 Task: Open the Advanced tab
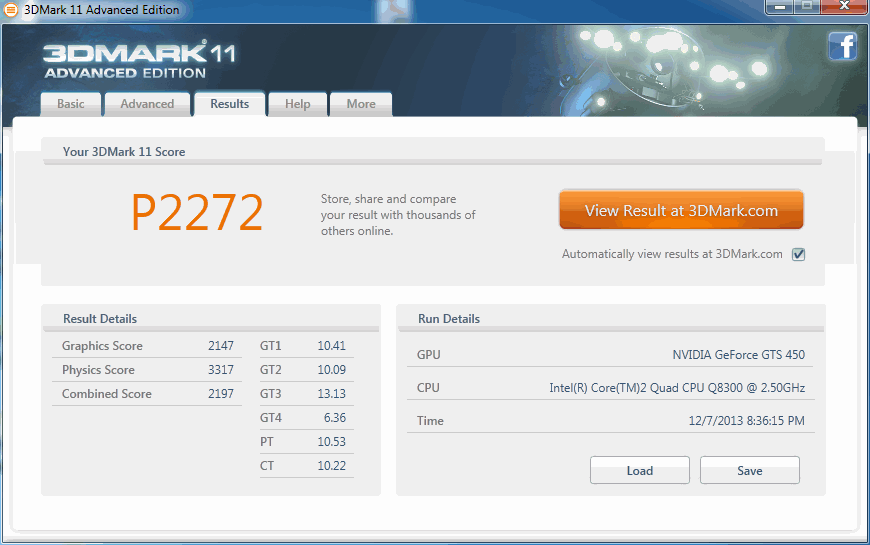click(x=147, y=104)
